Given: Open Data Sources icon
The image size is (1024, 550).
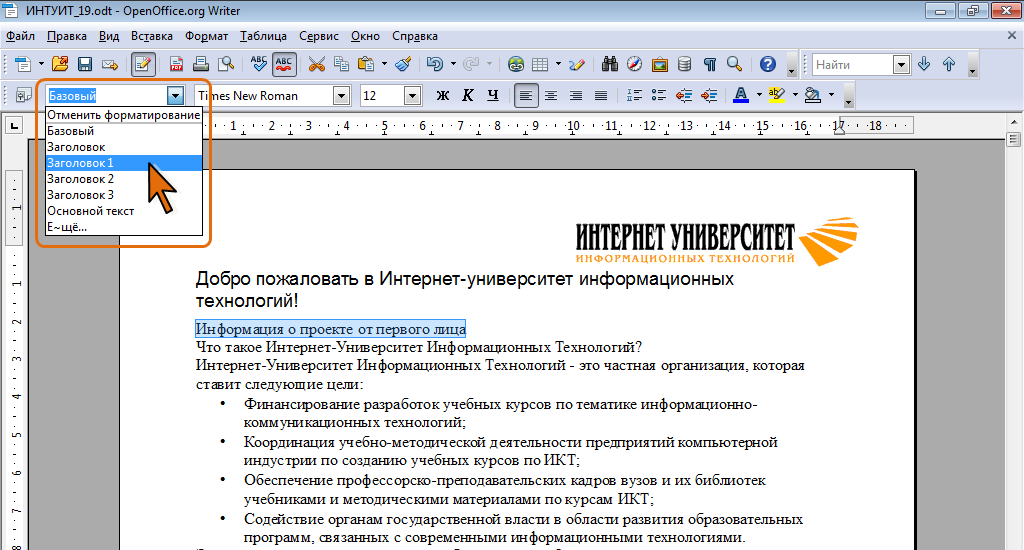Looking at the screenshot, I should pyautogui.click(x=684, y=64).
